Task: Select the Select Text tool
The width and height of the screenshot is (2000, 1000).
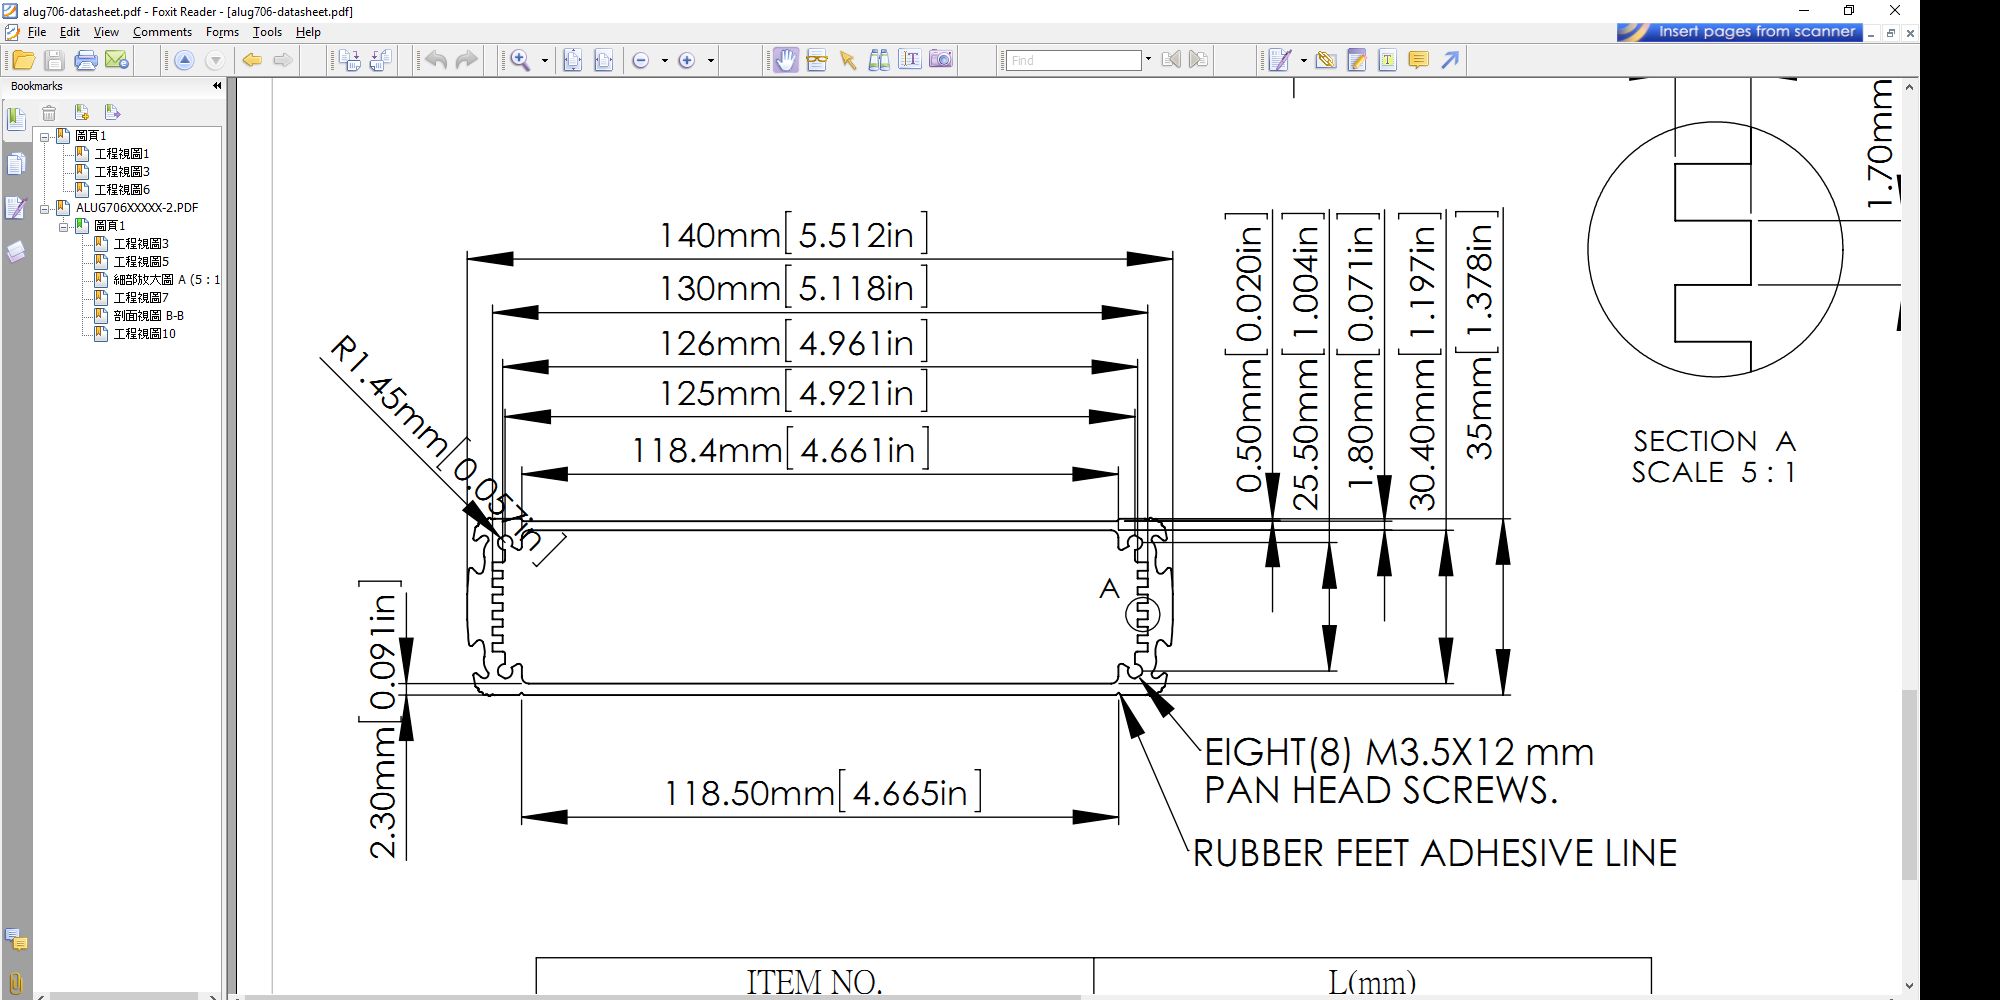Action: (x=910, y=60)
